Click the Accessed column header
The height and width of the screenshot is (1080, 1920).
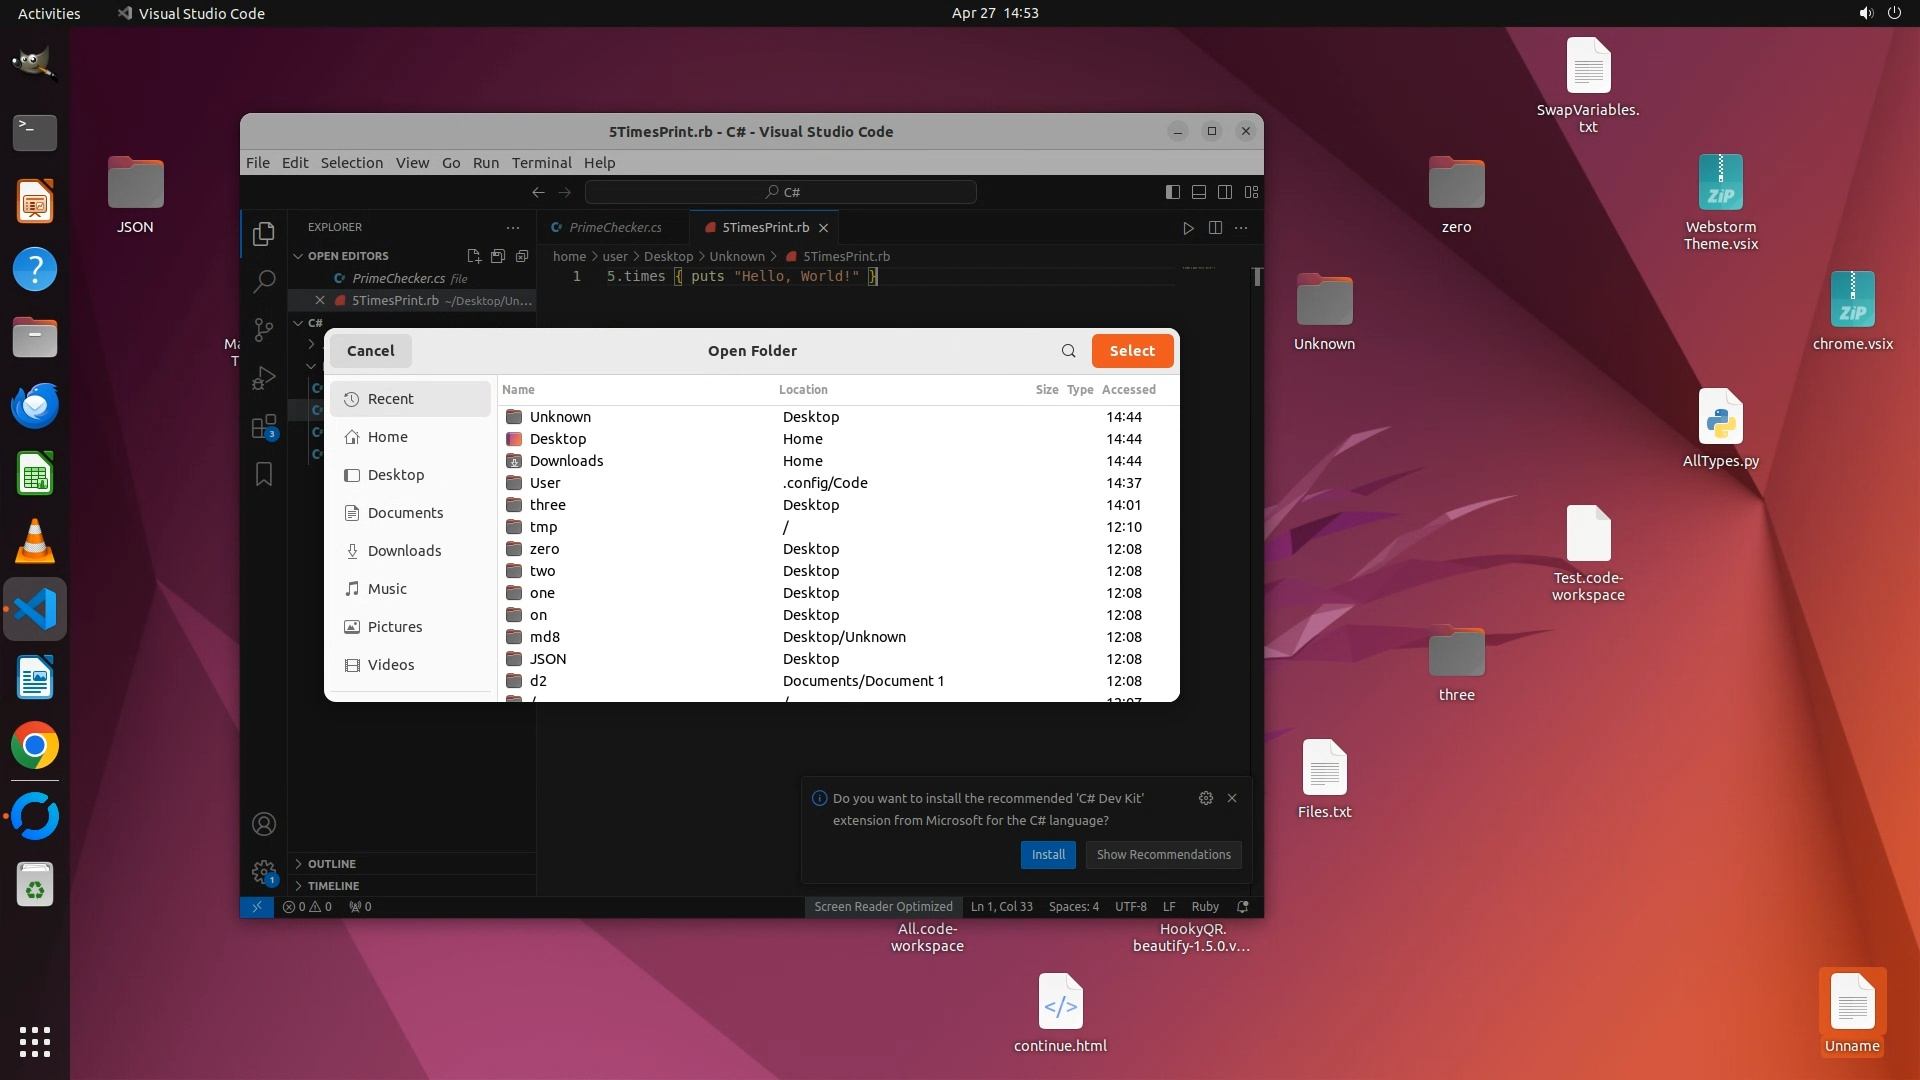1128,390
